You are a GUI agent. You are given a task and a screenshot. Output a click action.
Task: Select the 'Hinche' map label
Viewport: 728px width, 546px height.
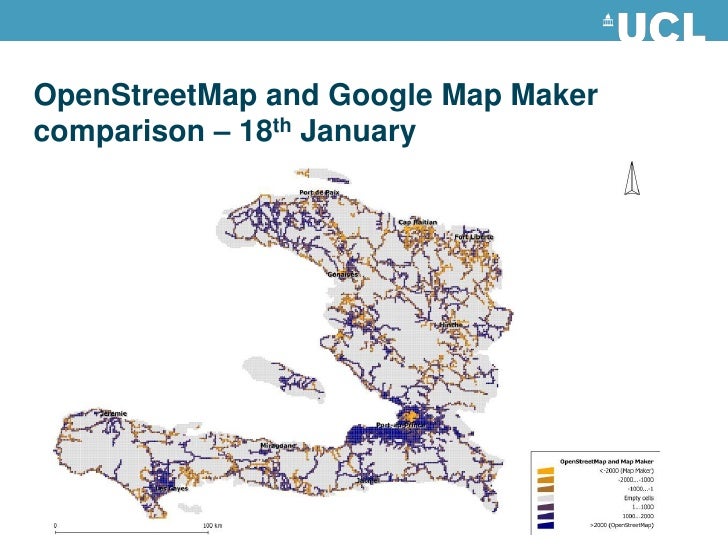click(x=450, y=325)
